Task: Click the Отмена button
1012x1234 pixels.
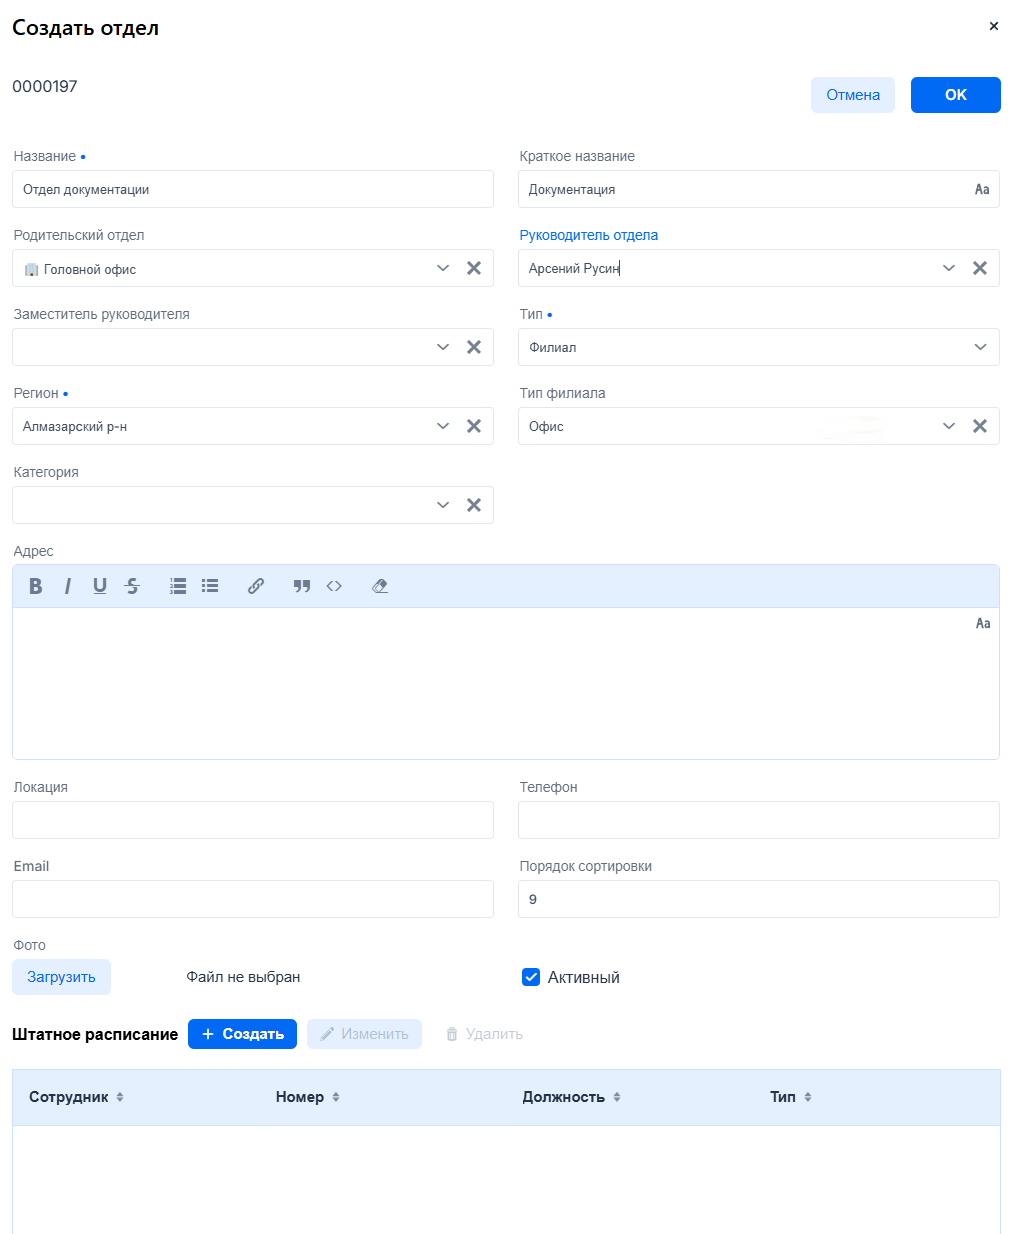Action: [x=852, y=95]
